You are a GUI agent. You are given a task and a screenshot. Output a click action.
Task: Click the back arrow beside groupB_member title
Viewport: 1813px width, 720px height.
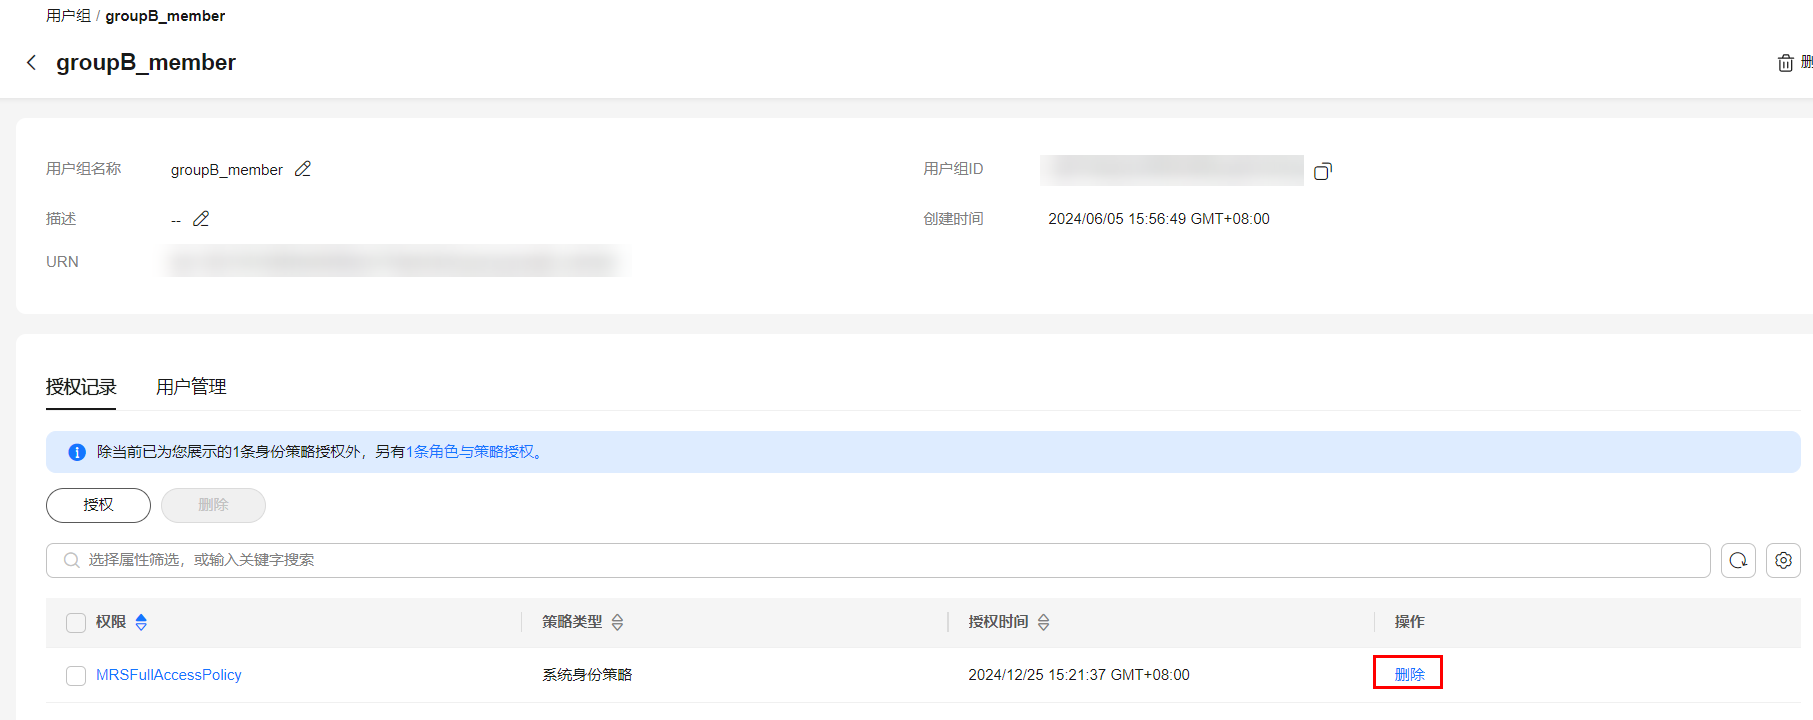pos(31,63)
